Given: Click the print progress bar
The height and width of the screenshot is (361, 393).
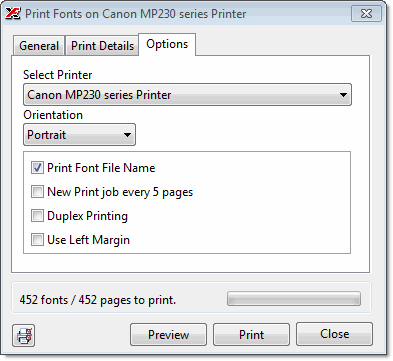Looking at the screenshot, I should (x=294, y=298).
